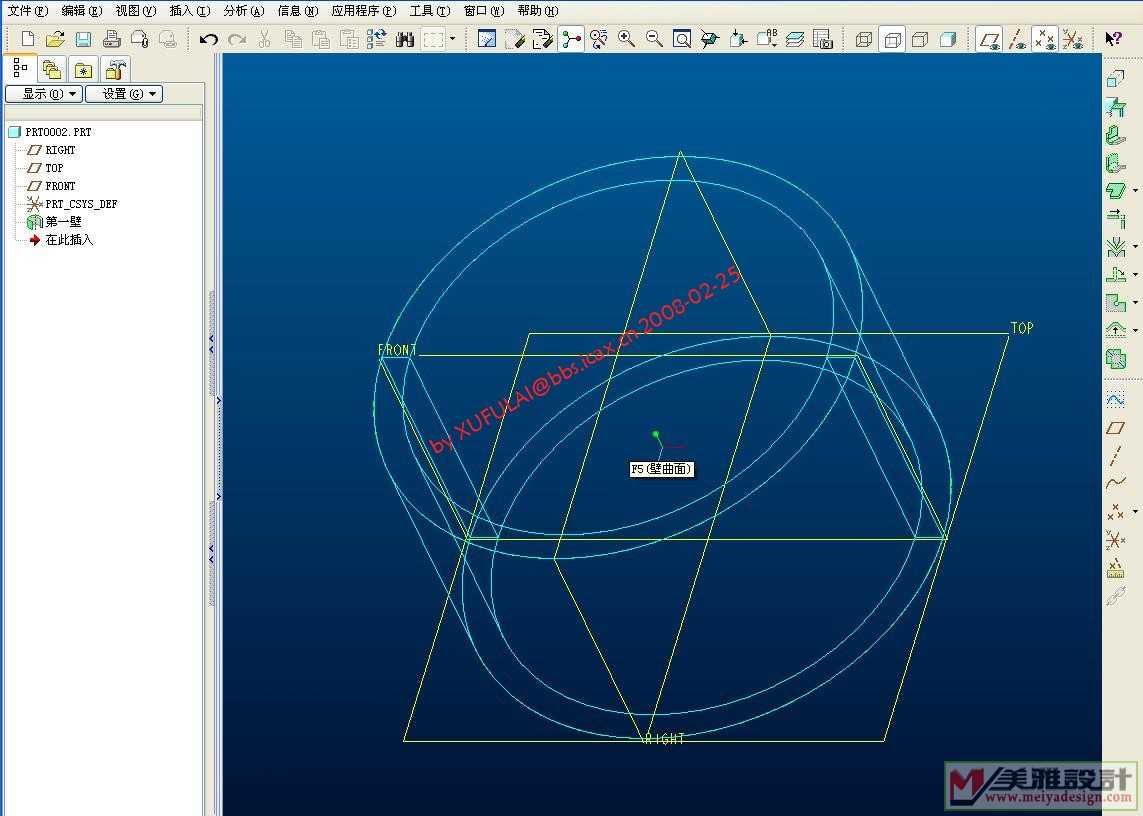Viewport: 1143px width, 816px height.
Task: Toggle coordinate systems display
Action: click(x=1072, y=39)
